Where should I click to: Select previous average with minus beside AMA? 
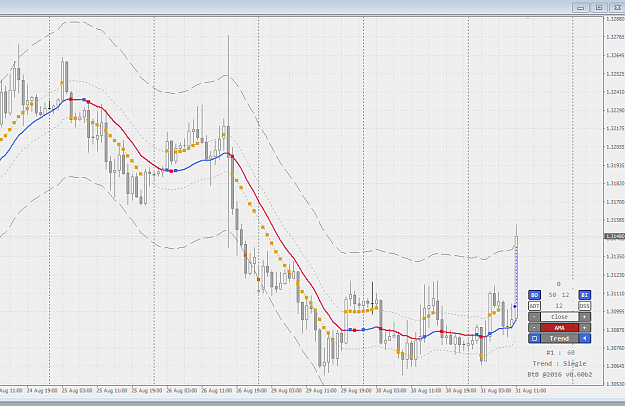[x=534, y=328]
